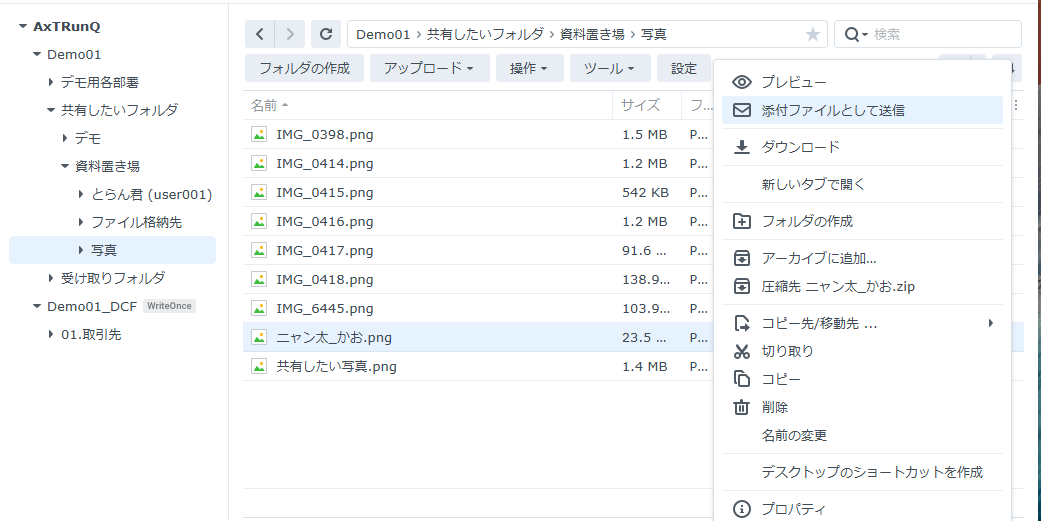This screenshot has width=1041, height=521.
Task: Open column options three-dot icon
Action: tap(1016, 105)
